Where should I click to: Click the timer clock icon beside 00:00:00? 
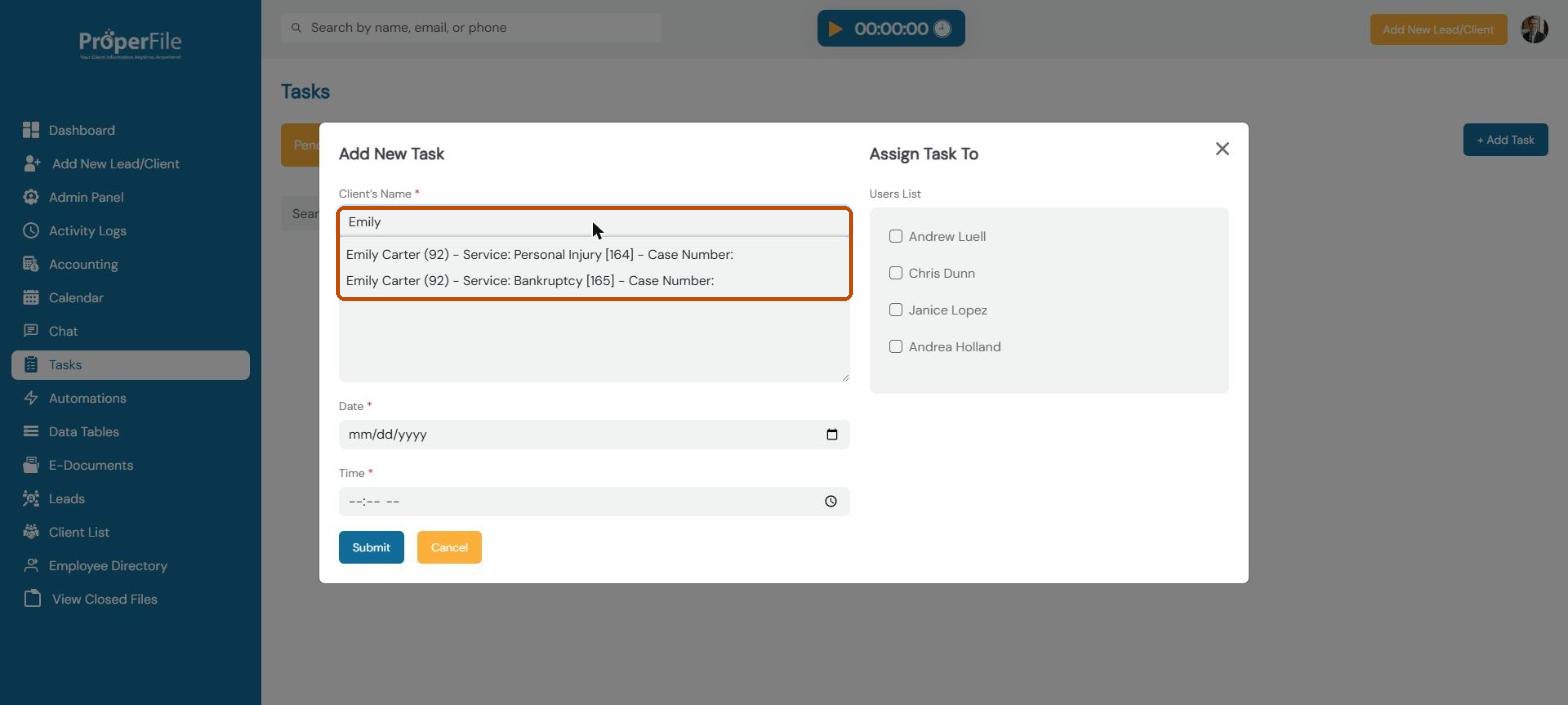click(x=942, y=29)
